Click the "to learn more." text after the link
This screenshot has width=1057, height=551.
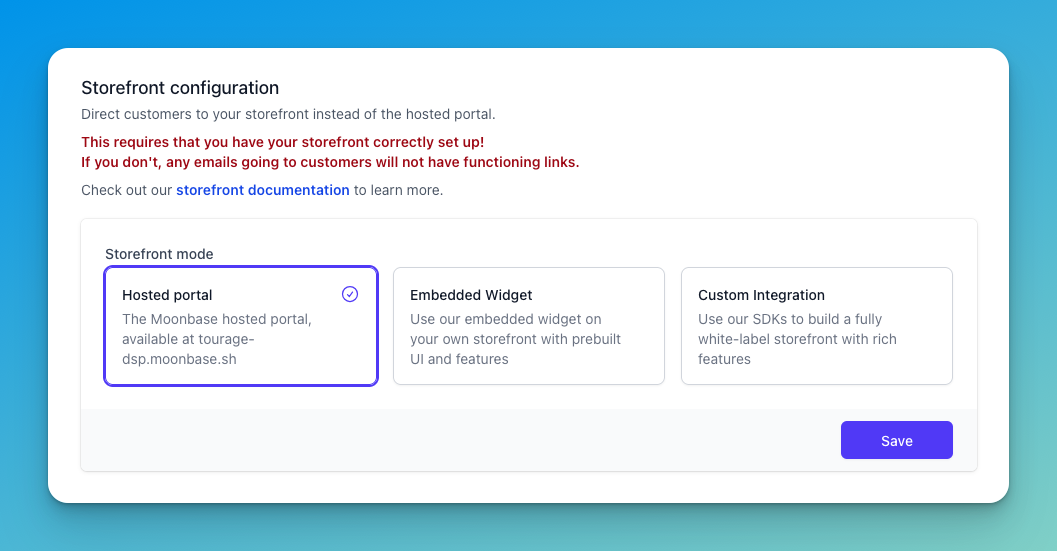tap(398, 190)
